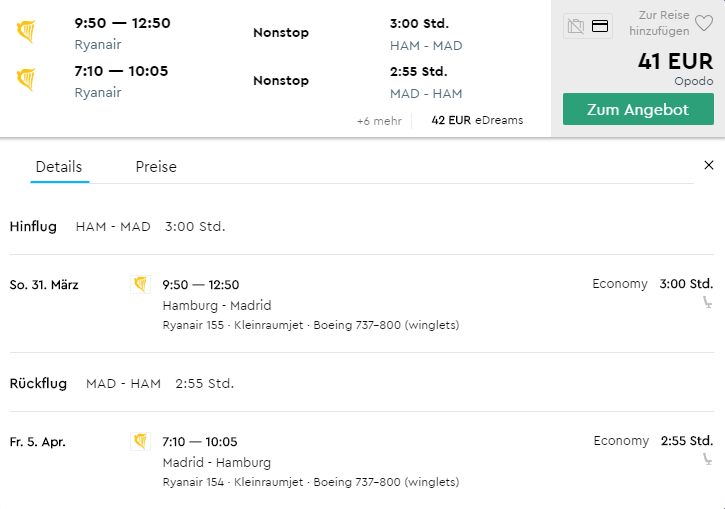
Task: Click Ryanair logo of the 9:50 outbound flight
Action: coord(26,32)
